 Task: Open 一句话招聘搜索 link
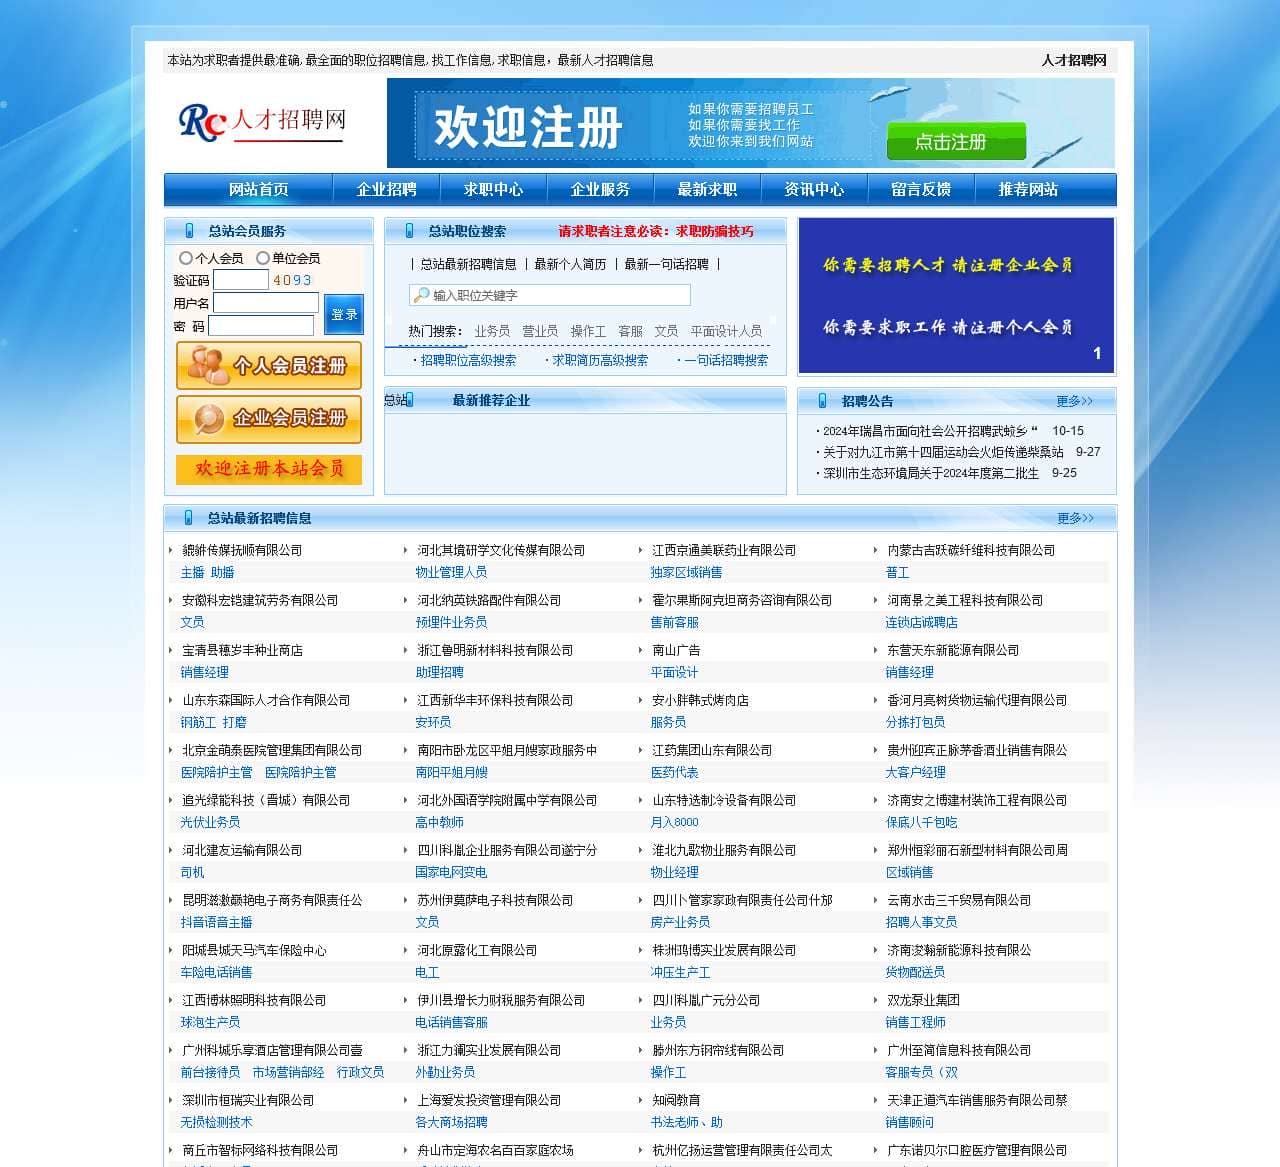point(726,360)
